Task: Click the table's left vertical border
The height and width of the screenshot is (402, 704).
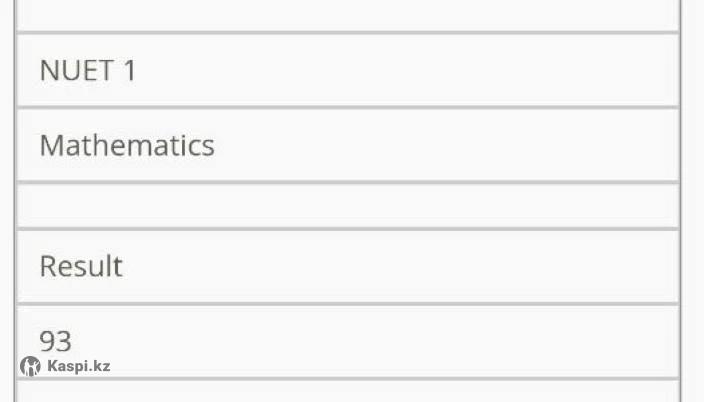Action: (x=16, y=200)
